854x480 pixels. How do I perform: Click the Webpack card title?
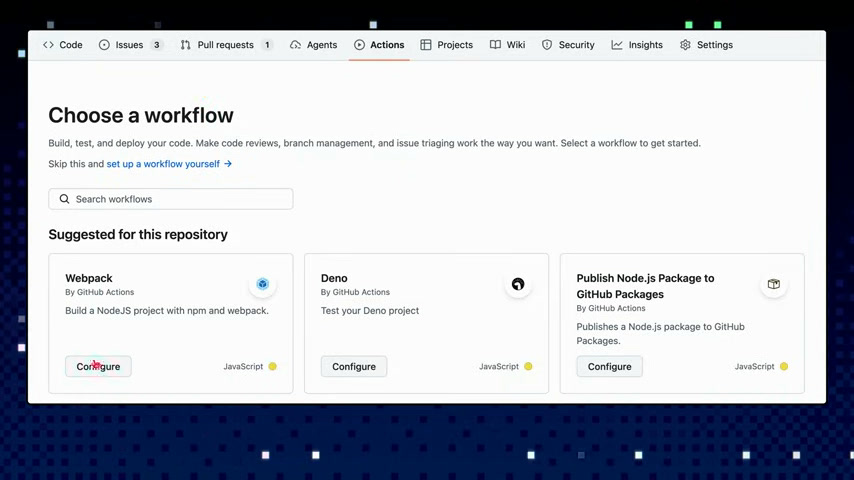pos(89,278)
